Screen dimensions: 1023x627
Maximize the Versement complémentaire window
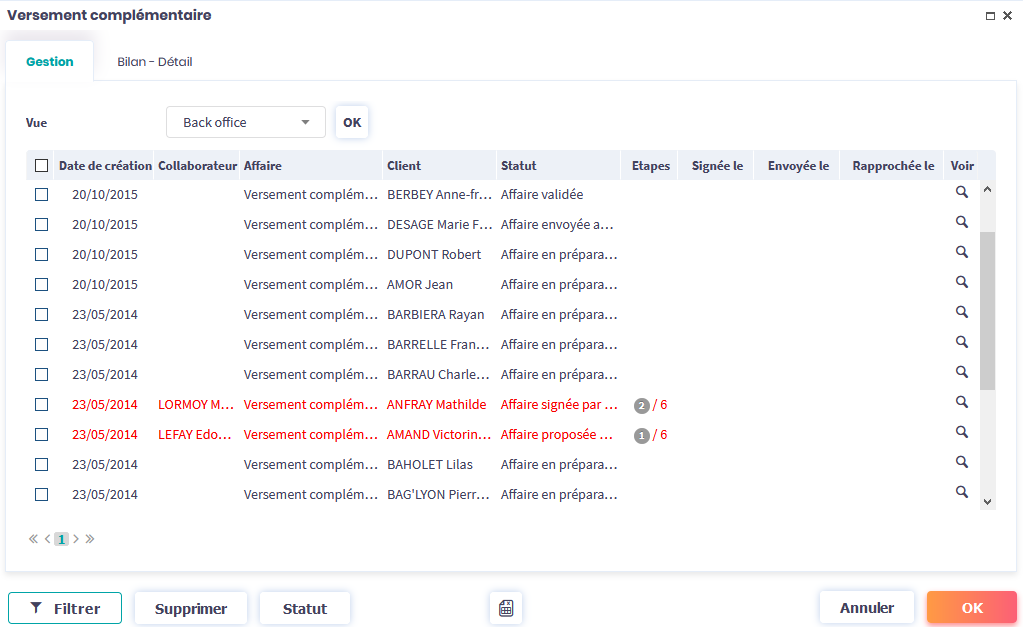990,16
